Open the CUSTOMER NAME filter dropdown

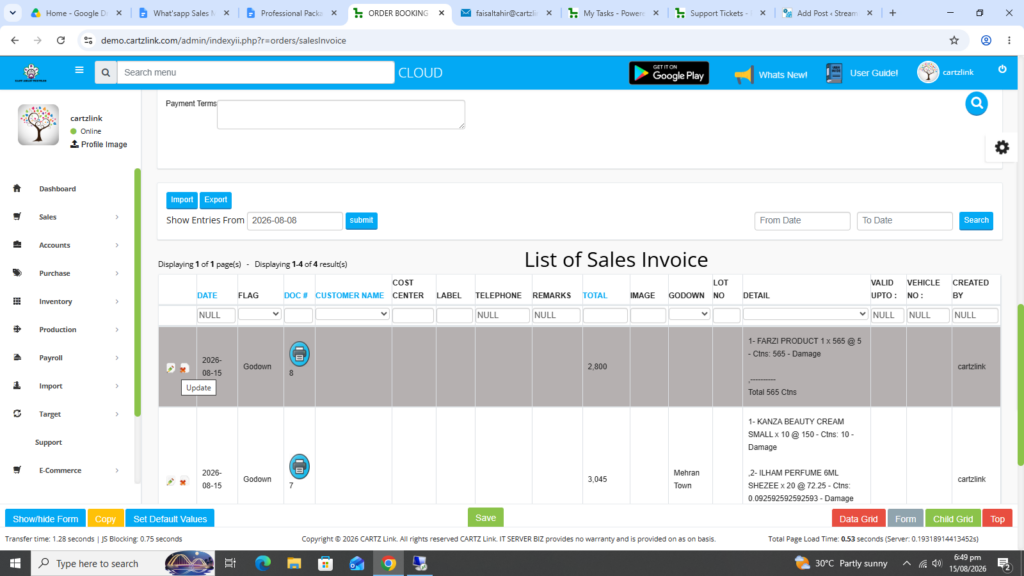point(352,314)
